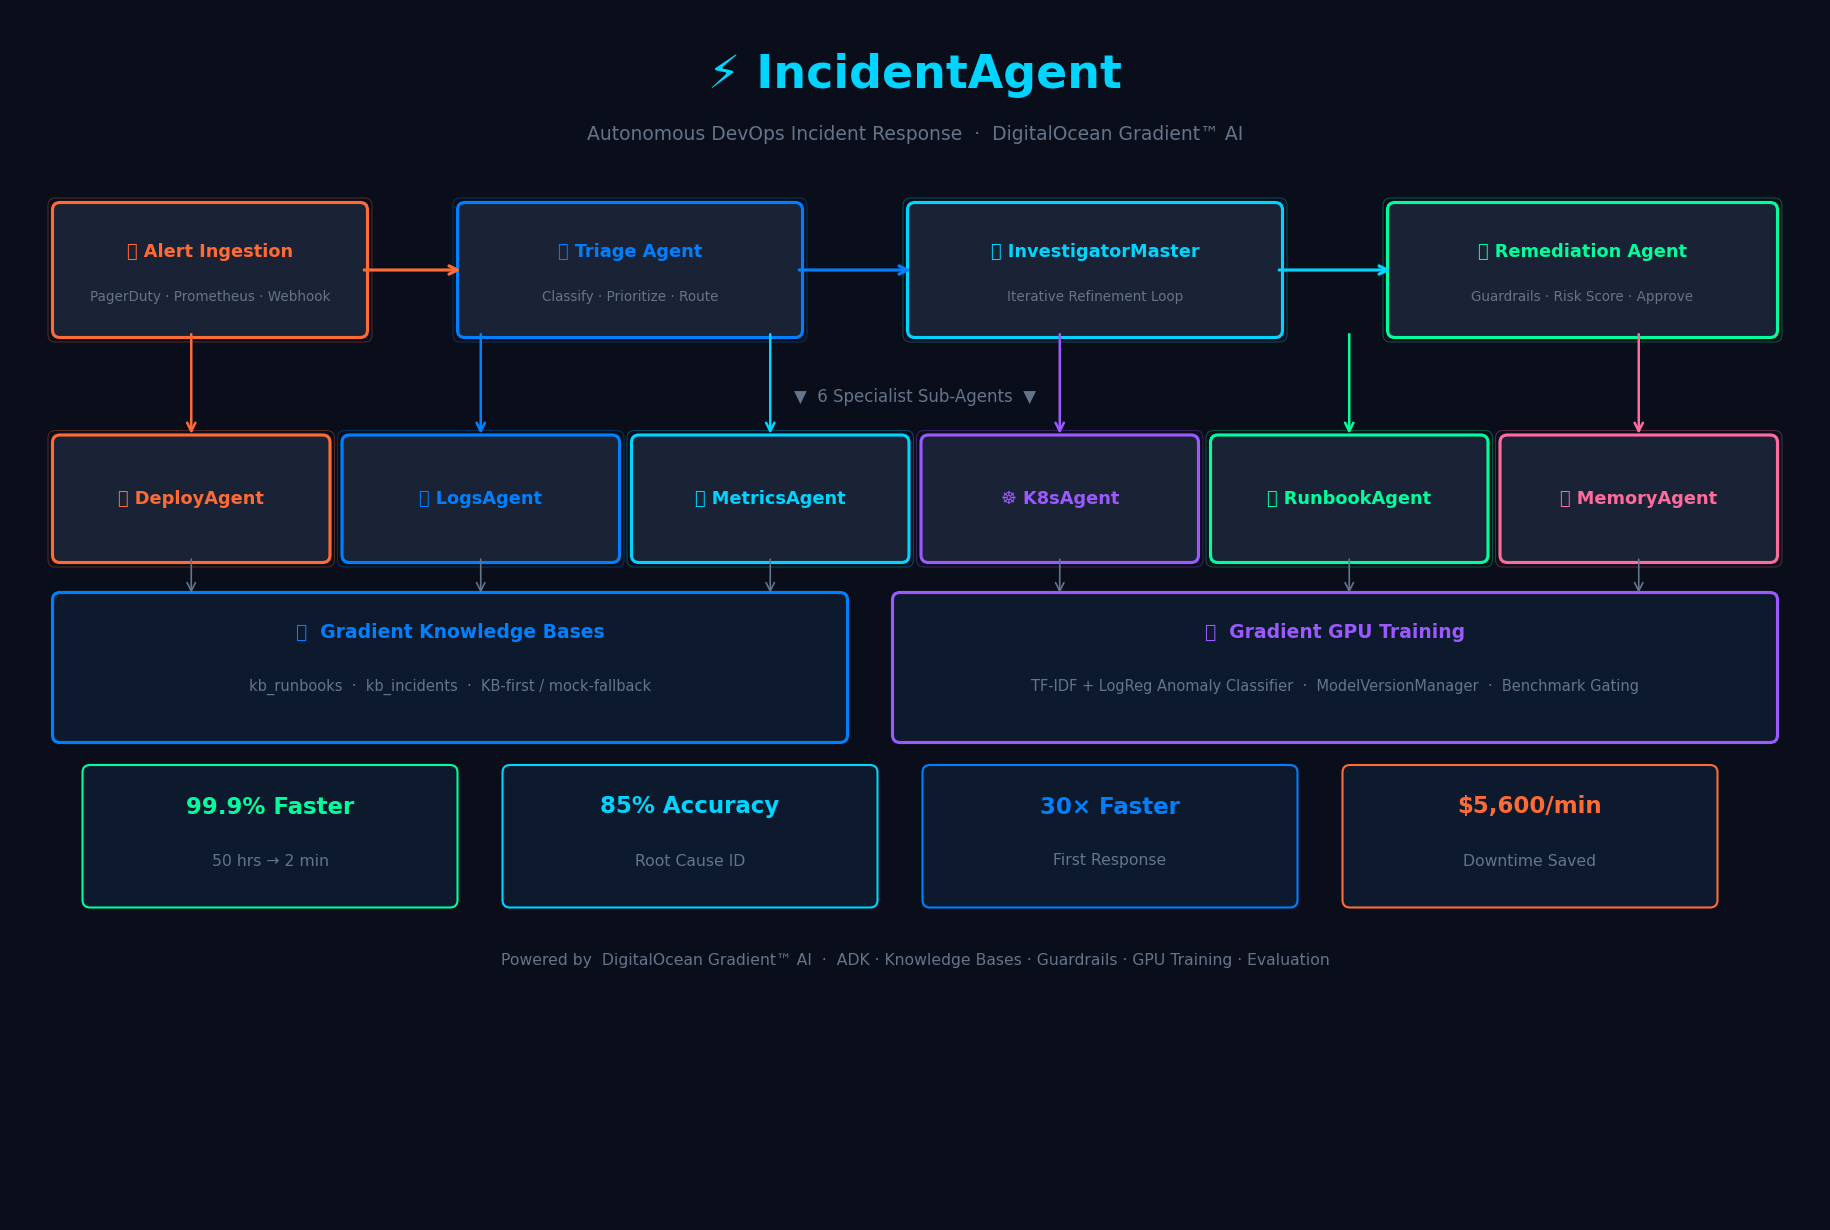Open the RunbookAgent box
Screen dimensions: 1830x1230
[x=1349, y=499]
